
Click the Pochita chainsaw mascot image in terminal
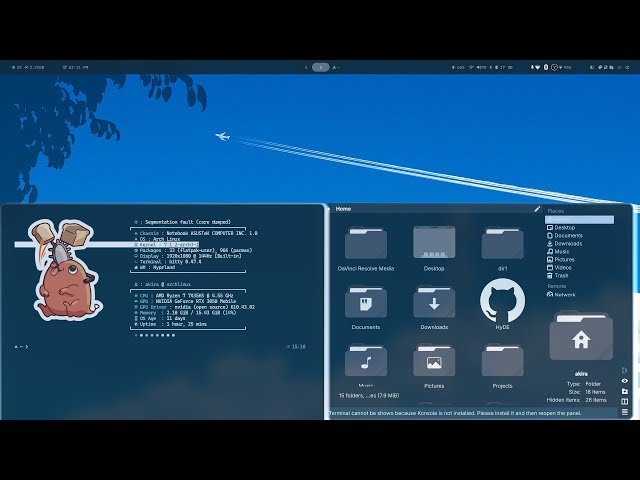point(65,270)
